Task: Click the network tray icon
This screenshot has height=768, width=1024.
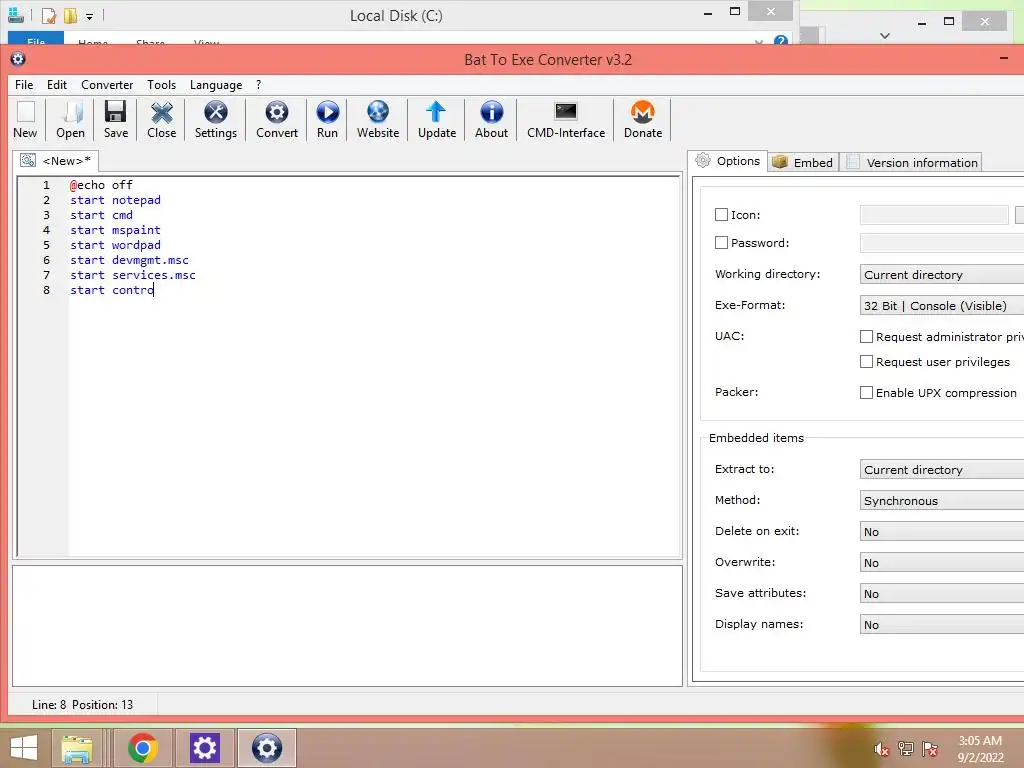Action: 905,749
